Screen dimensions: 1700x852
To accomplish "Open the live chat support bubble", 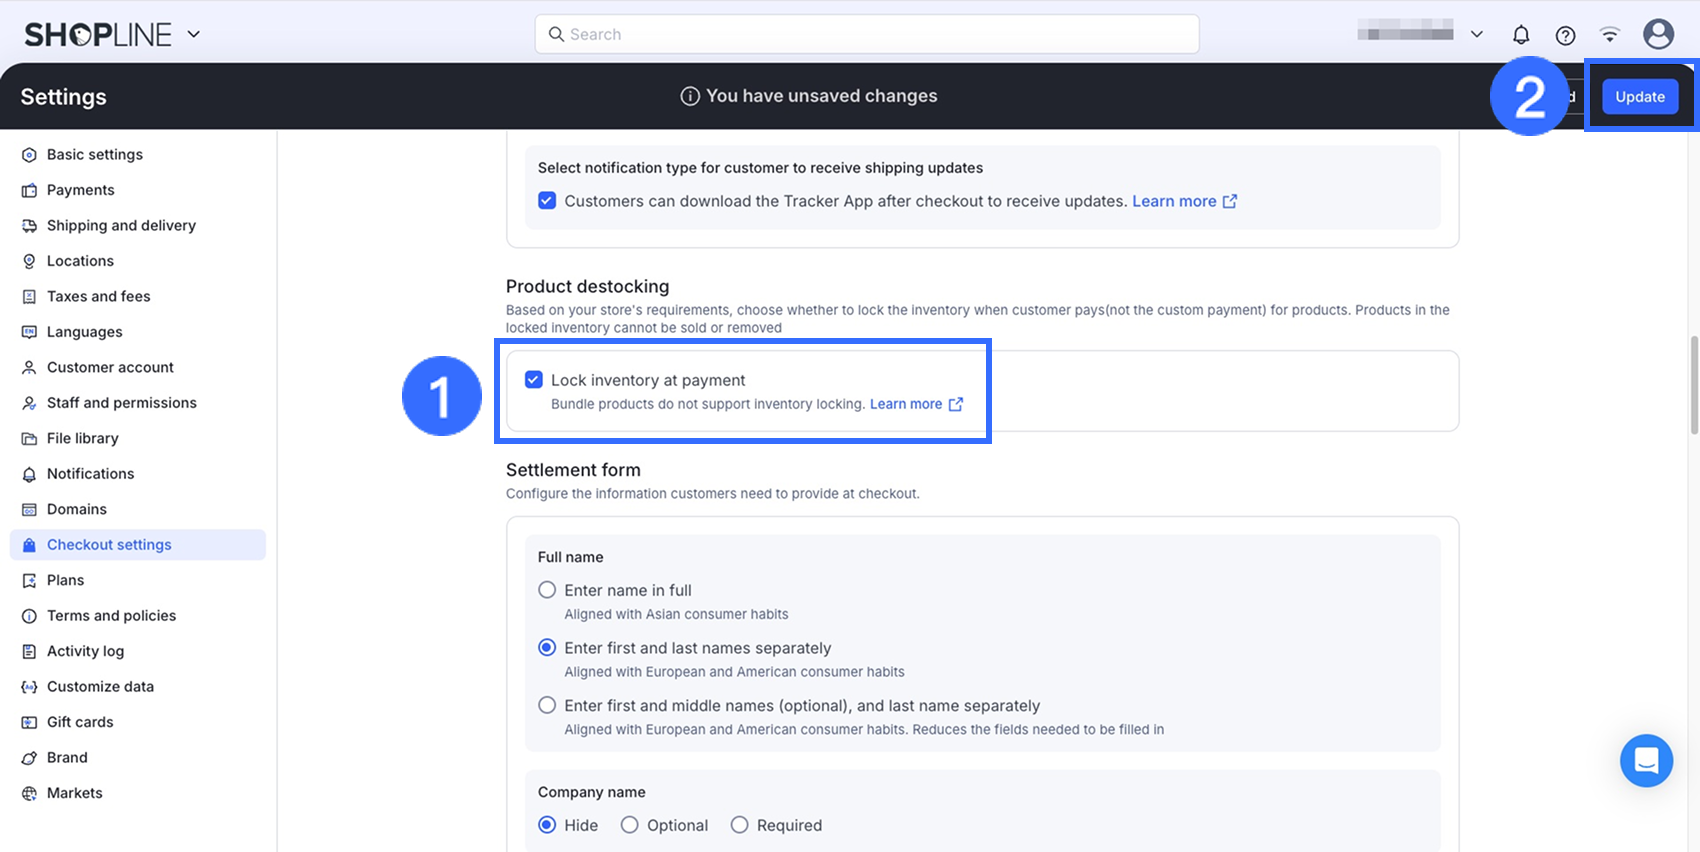I will [1646, 761].
